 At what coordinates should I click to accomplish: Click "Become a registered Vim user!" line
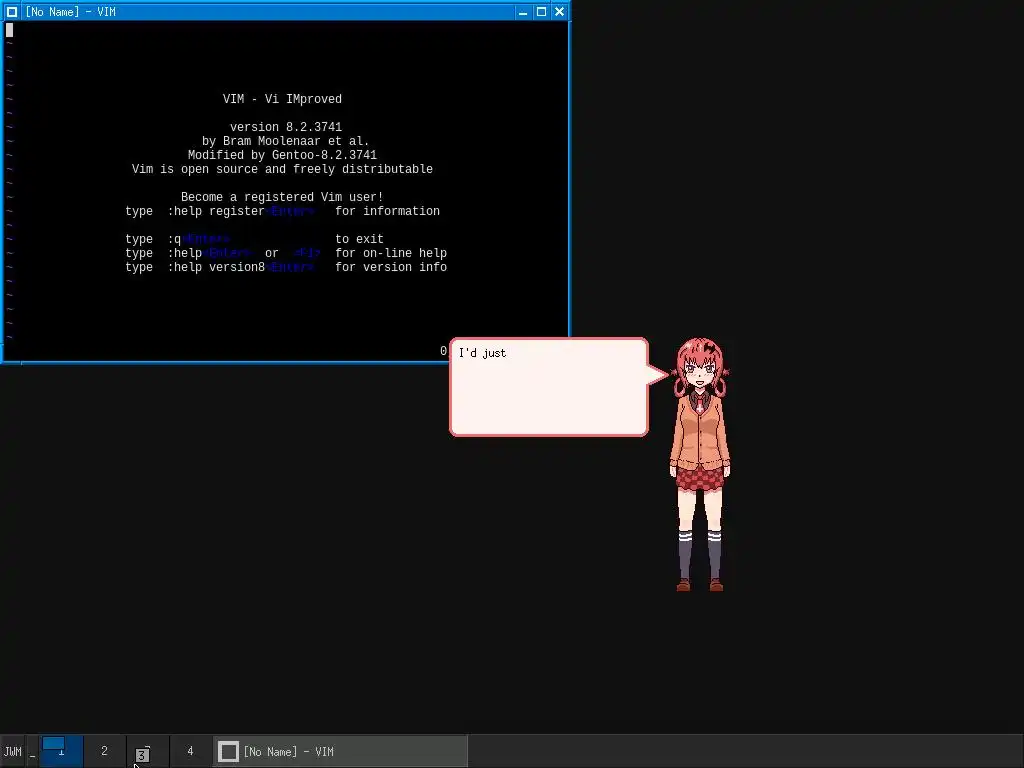[282, 197]
